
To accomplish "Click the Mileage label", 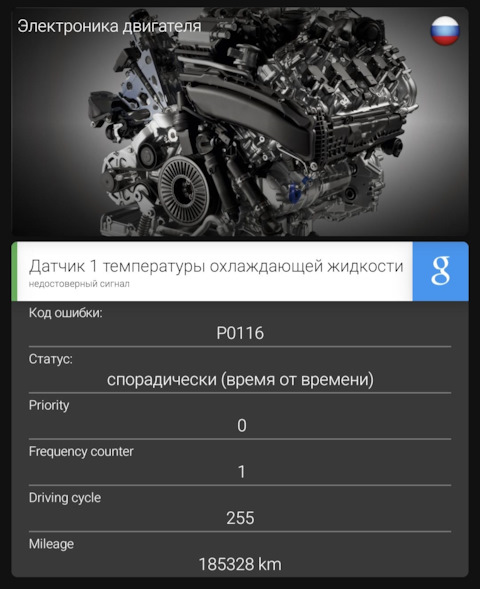I will coord(51,544).
